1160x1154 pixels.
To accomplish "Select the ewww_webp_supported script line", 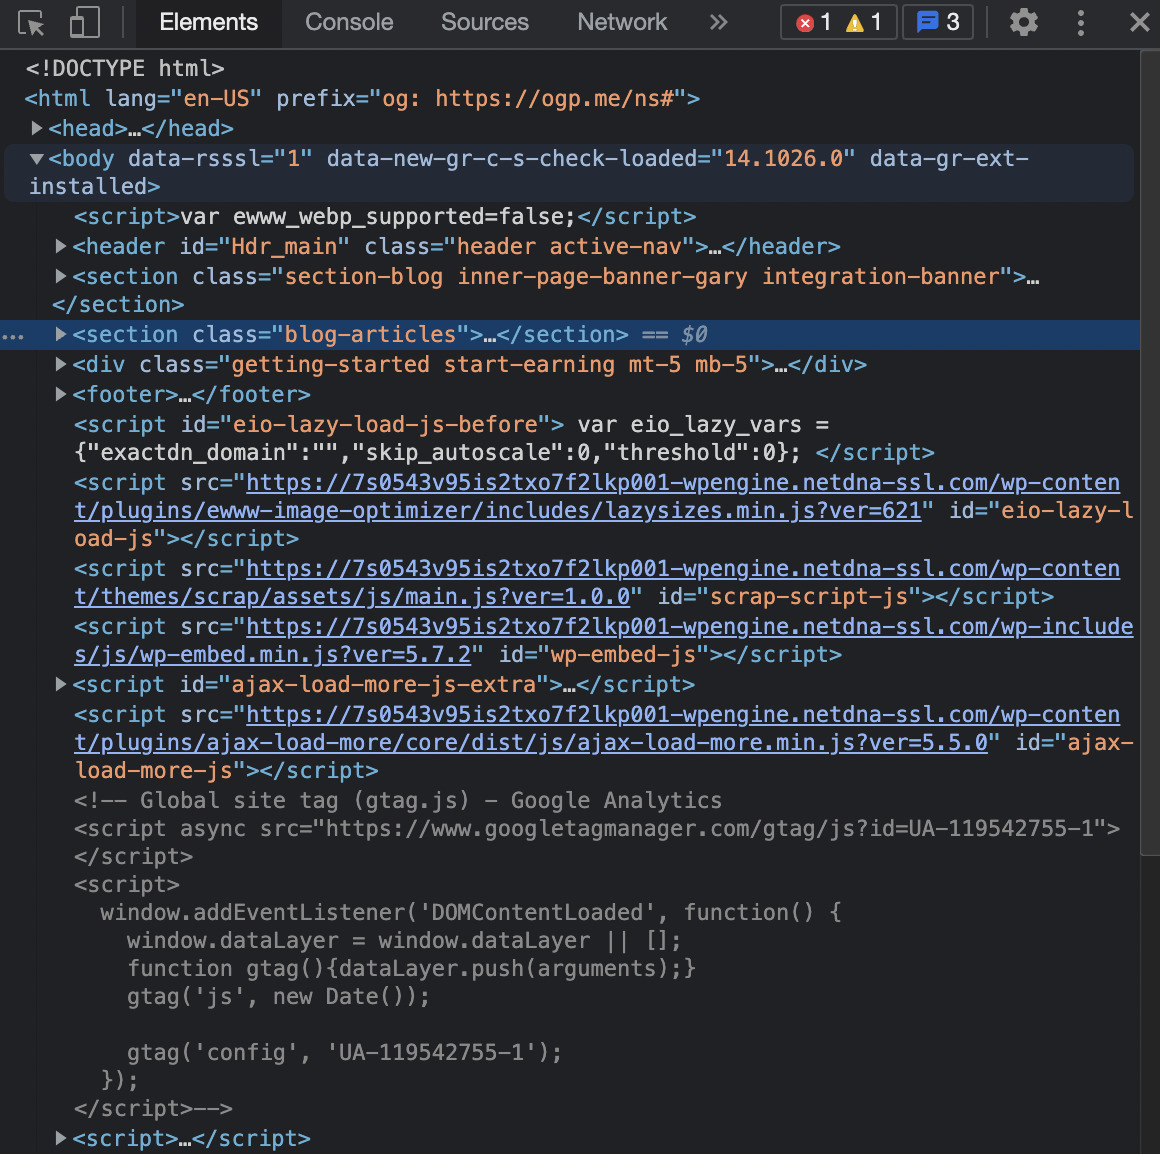I will (385, 216).
